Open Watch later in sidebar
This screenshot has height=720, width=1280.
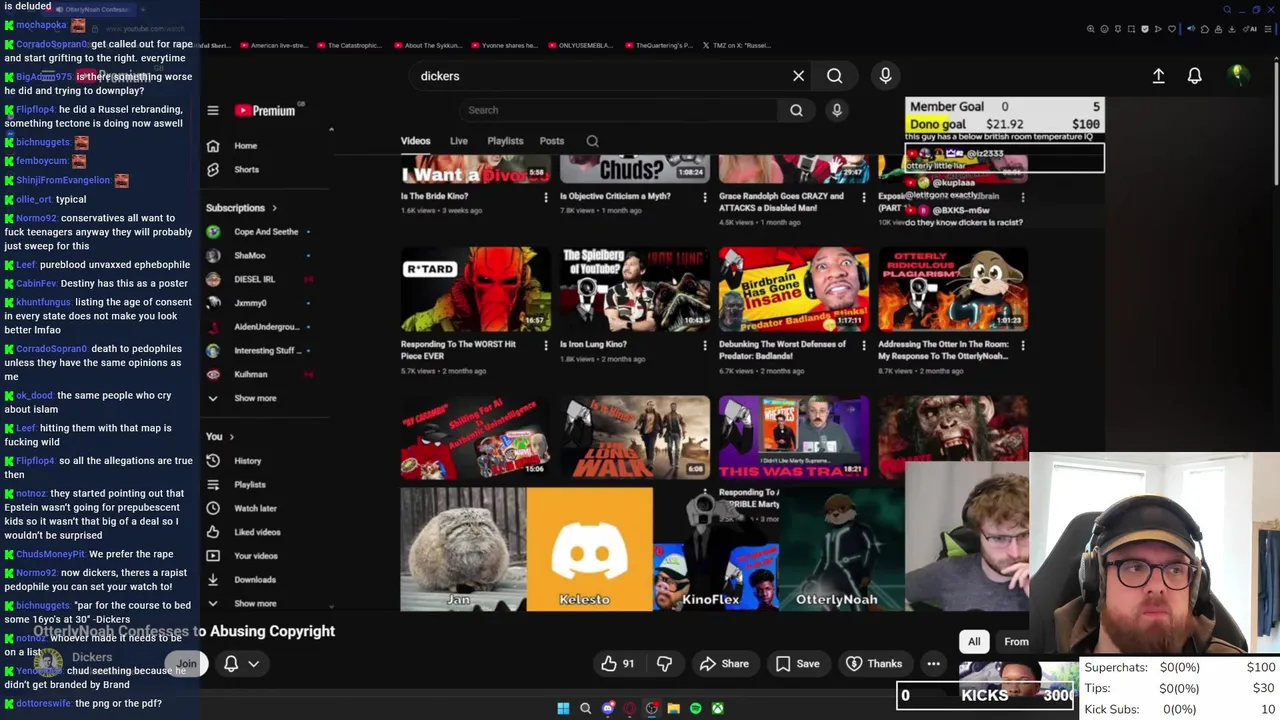pyautogui.click(x=255, y=508)
